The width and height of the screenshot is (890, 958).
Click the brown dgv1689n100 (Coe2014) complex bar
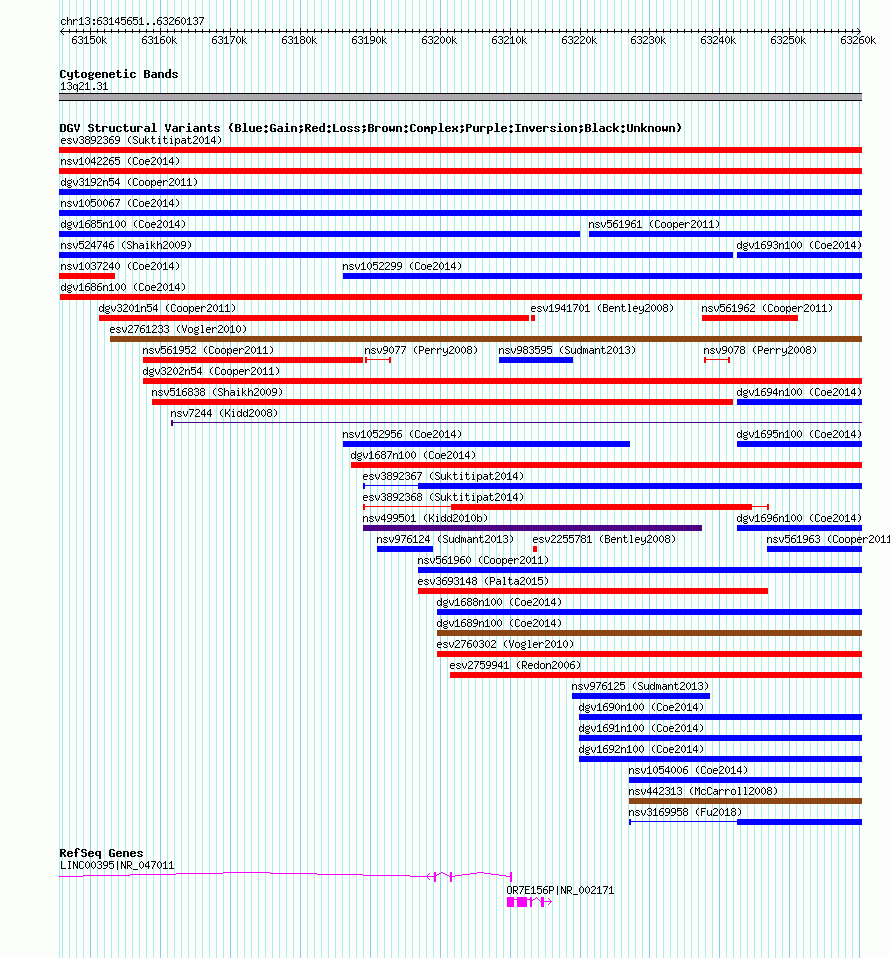649,633
